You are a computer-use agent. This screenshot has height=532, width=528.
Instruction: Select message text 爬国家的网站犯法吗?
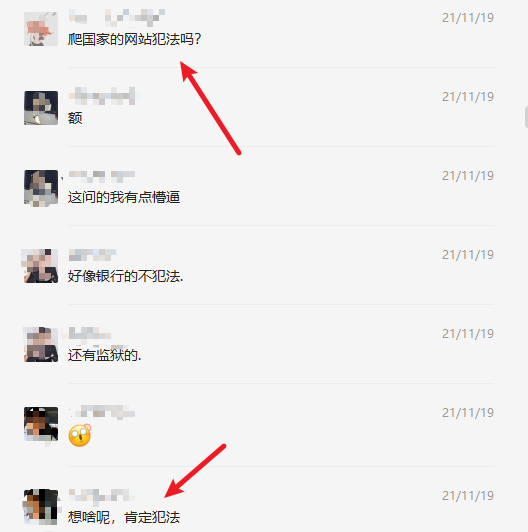(134, 39)
